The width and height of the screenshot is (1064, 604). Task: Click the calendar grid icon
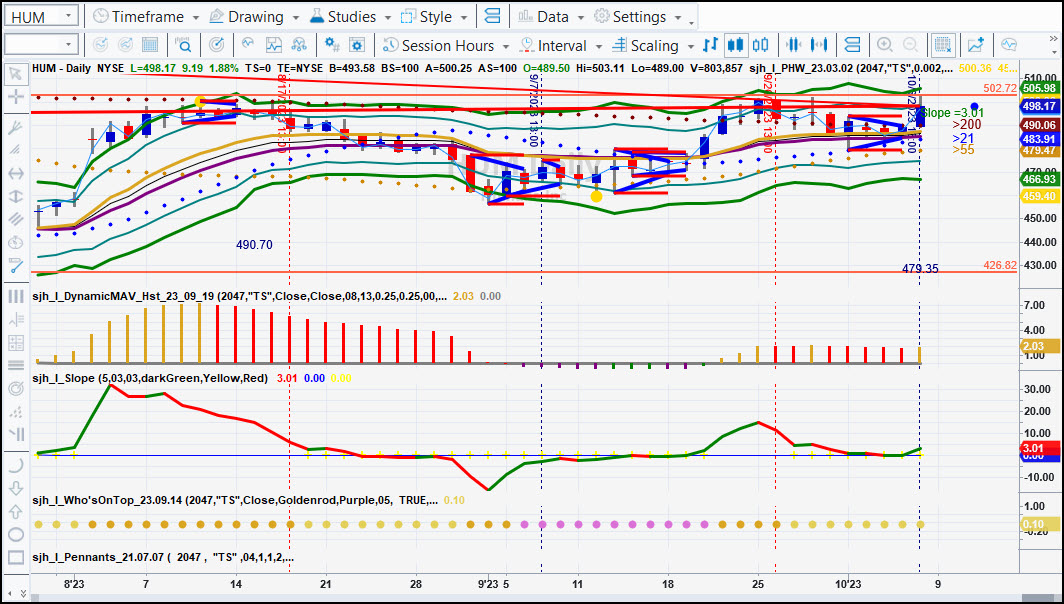150,45
